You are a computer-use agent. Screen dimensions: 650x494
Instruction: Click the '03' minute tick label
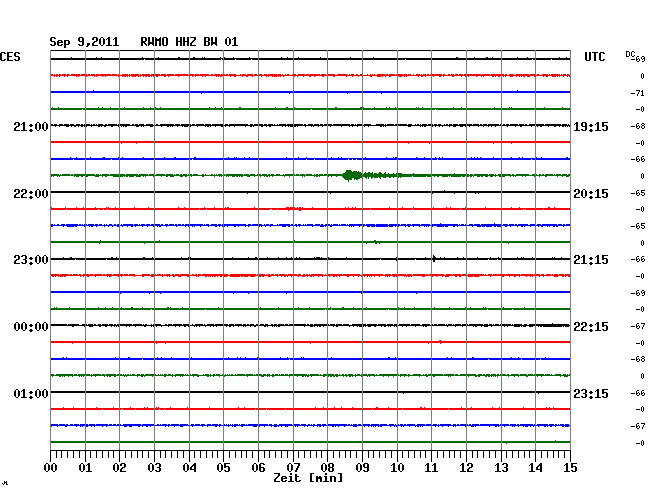coord(154,467)
